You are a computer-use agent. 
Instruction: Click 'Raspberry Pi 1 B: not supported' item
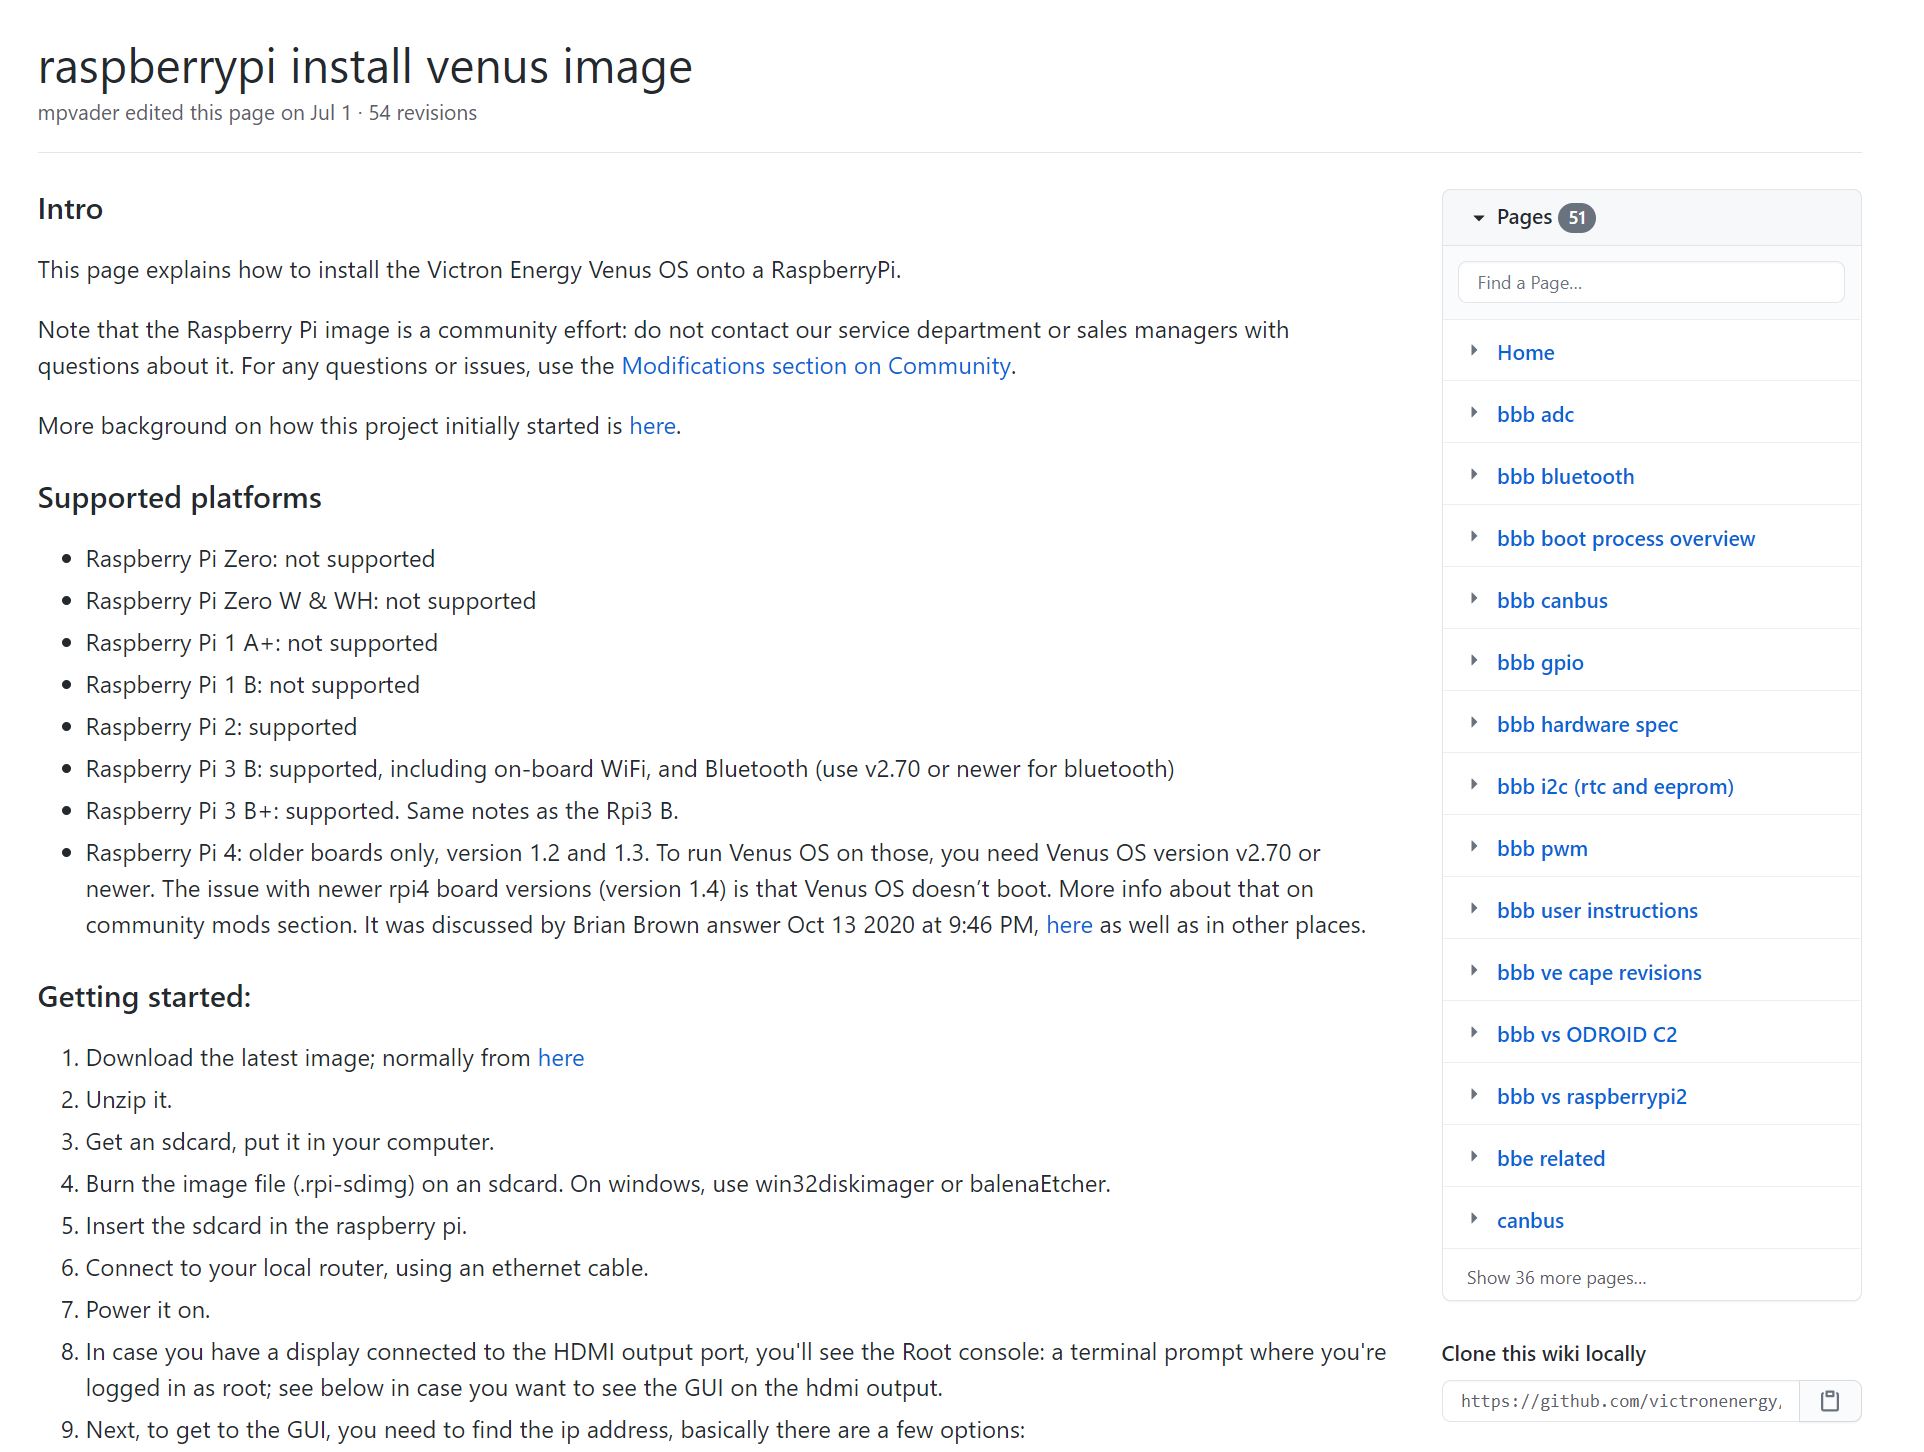click(253, 685)
